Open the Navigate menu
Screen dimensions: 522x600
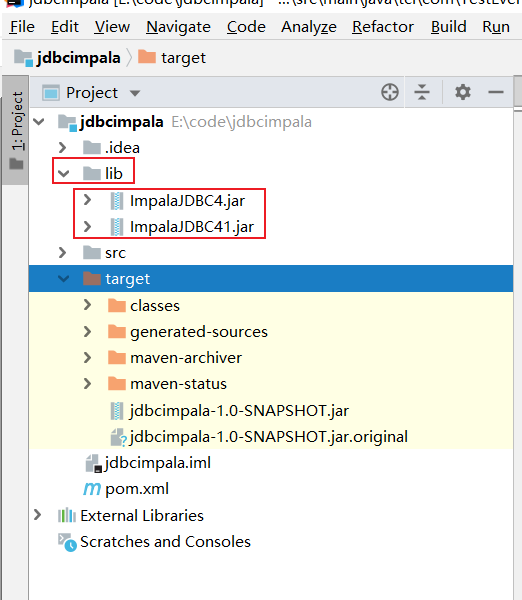click(178, 27)
